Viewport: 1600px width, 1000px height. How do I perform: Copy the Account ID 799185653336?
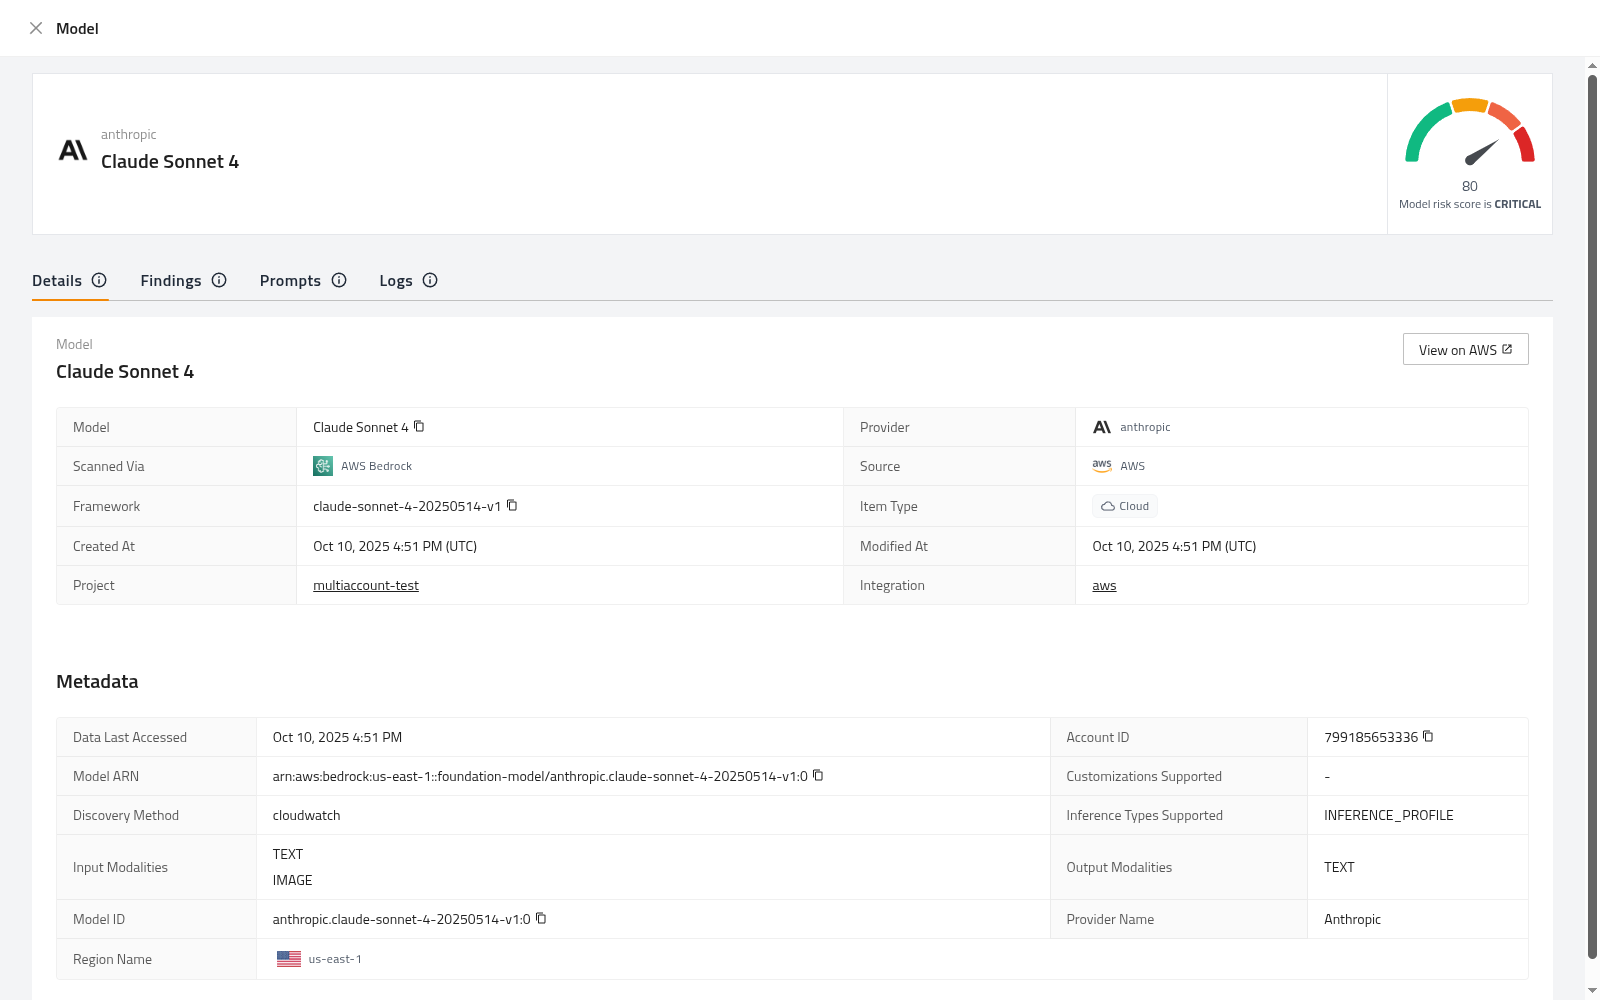[1428, 736]
